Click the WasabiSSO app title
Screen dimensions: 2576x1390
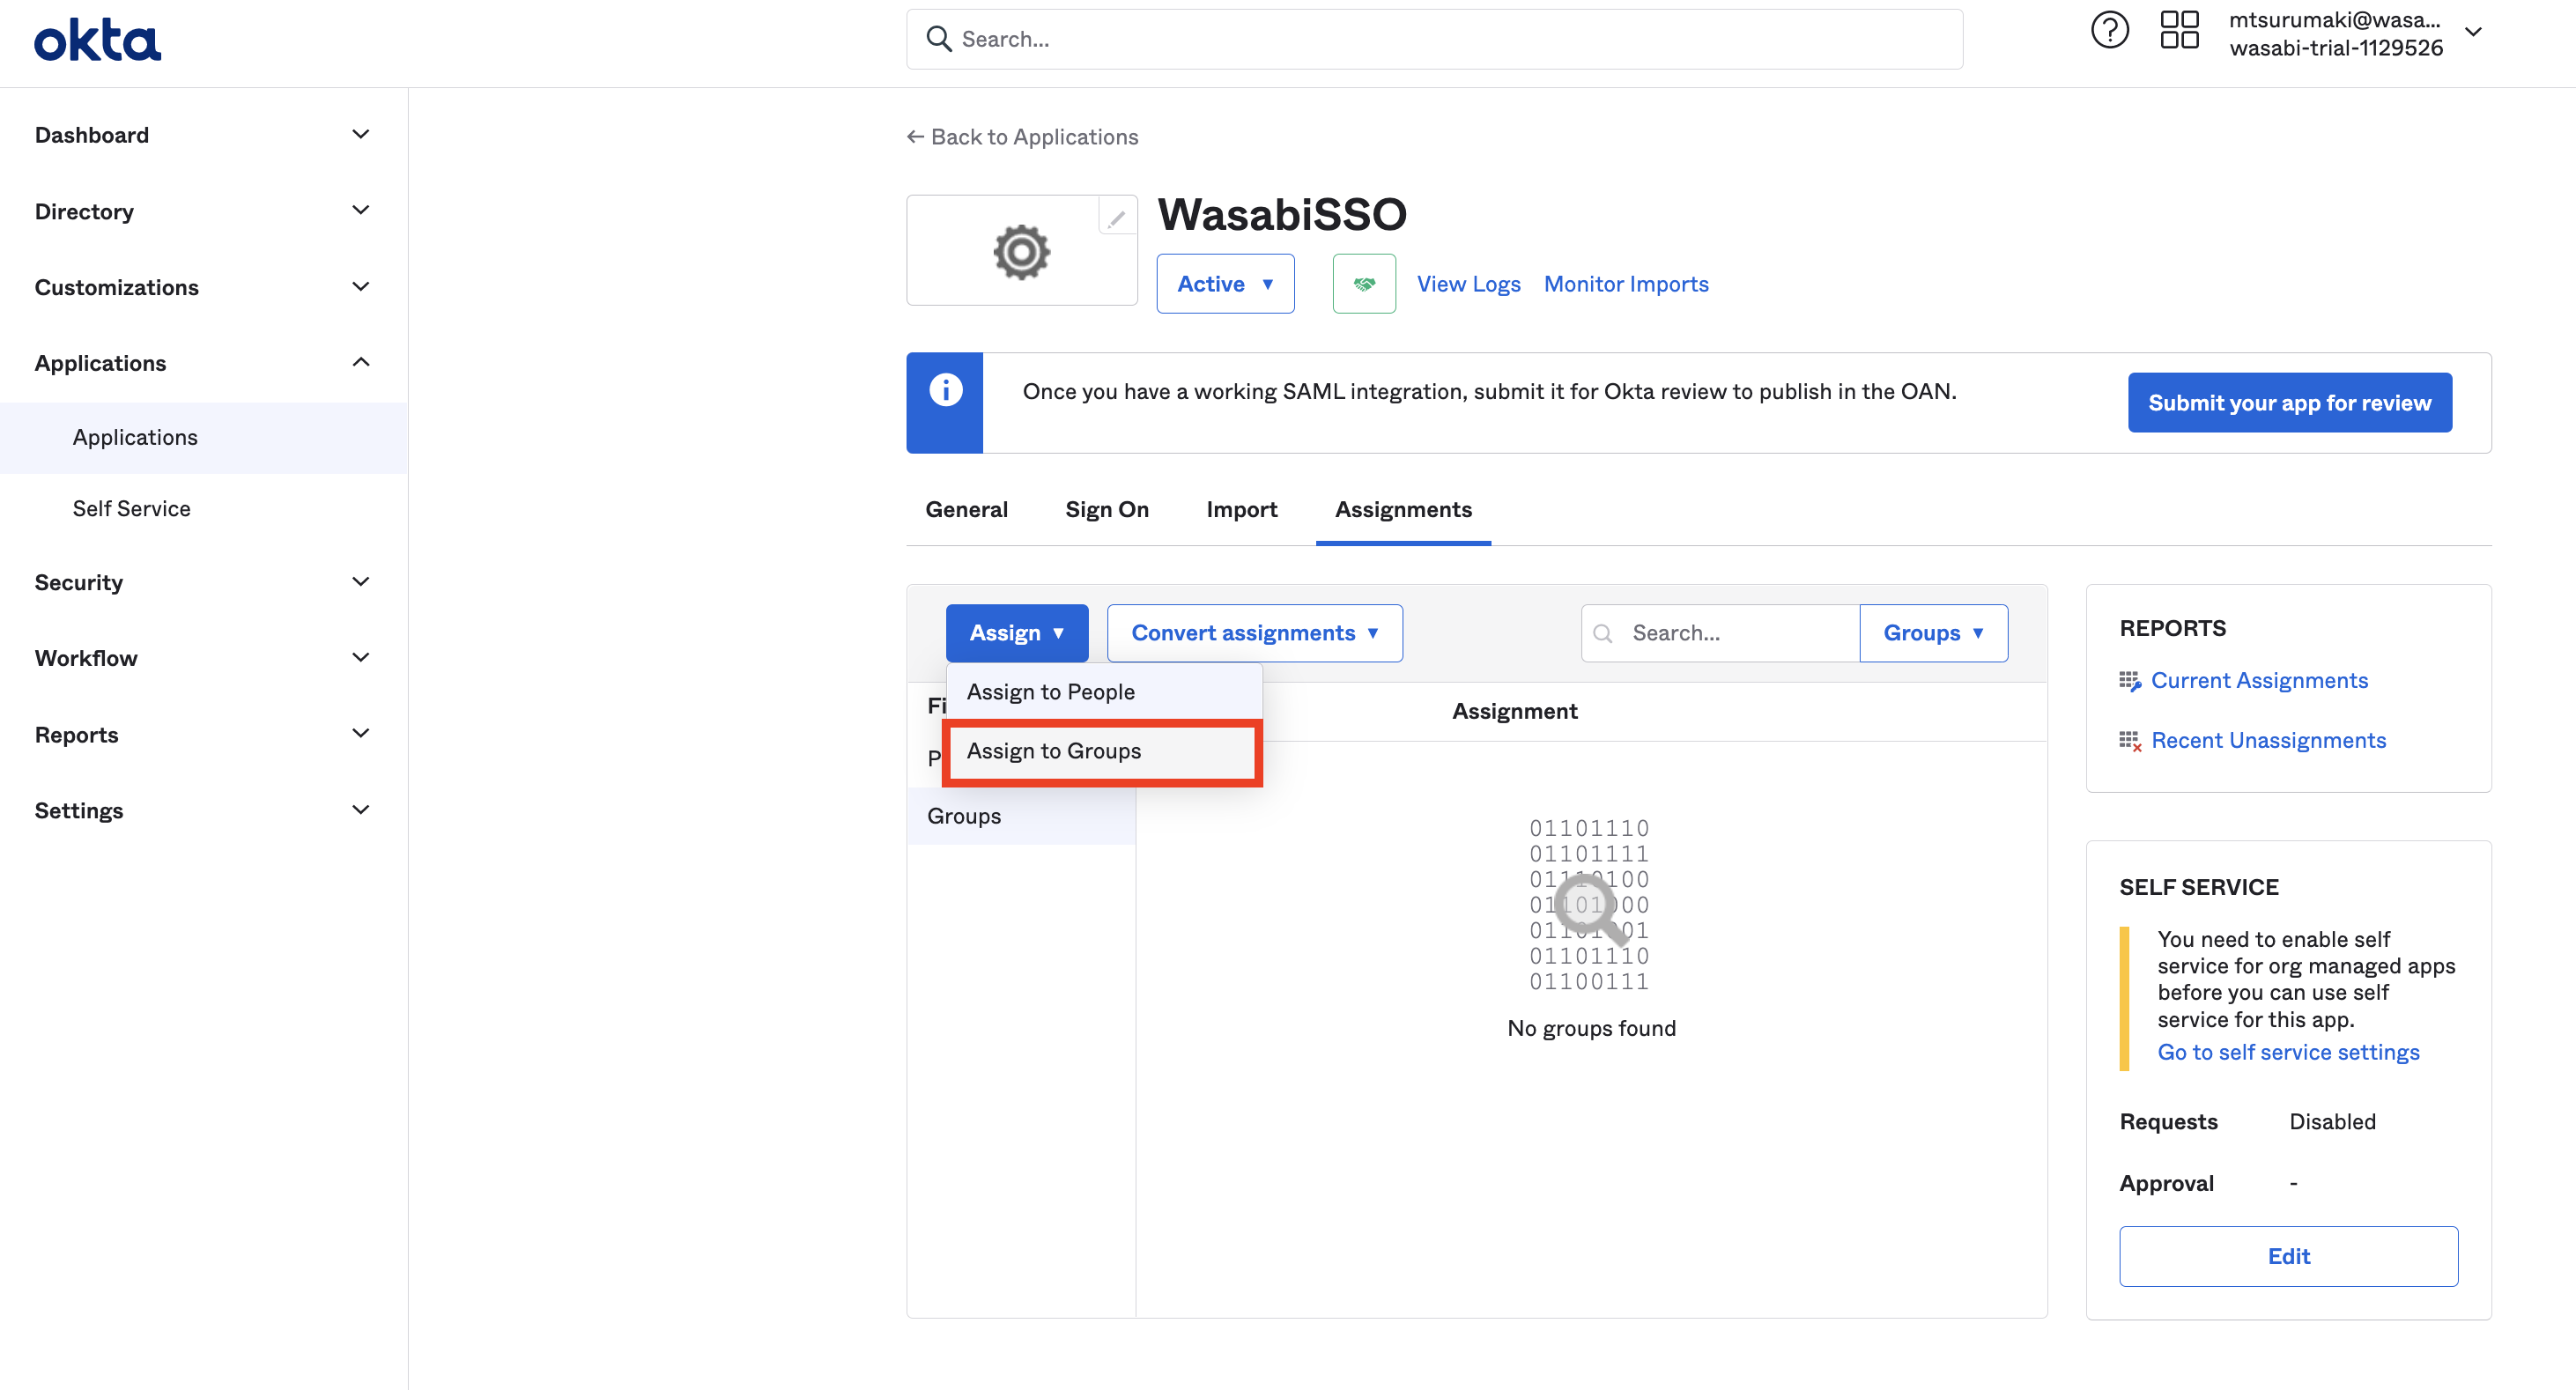pyautogui.click(x=1282, y=215)
